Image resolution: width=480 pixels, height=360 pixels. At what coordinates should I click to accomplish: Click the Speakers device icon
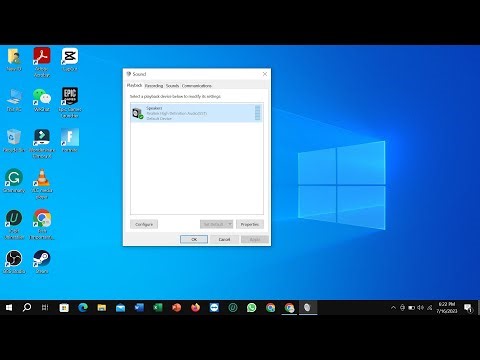138,113
